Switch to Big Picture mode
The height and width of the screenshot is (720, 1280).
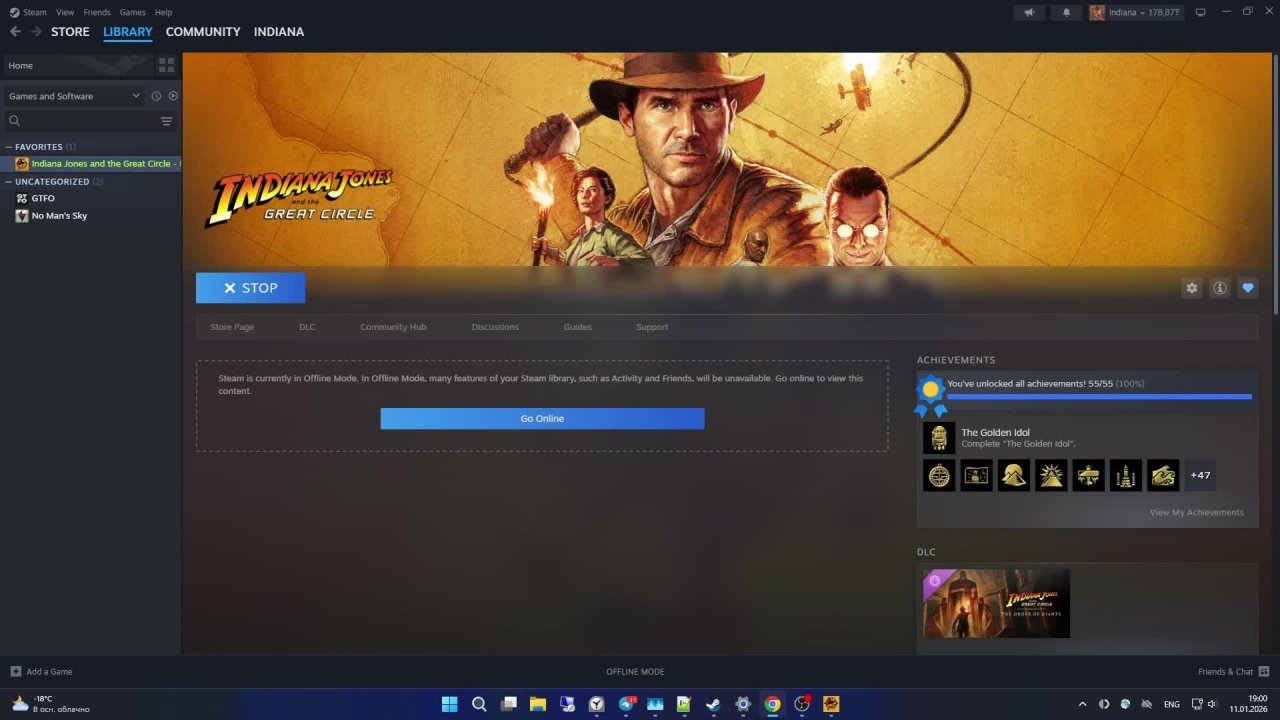[x=1201, y=12]
